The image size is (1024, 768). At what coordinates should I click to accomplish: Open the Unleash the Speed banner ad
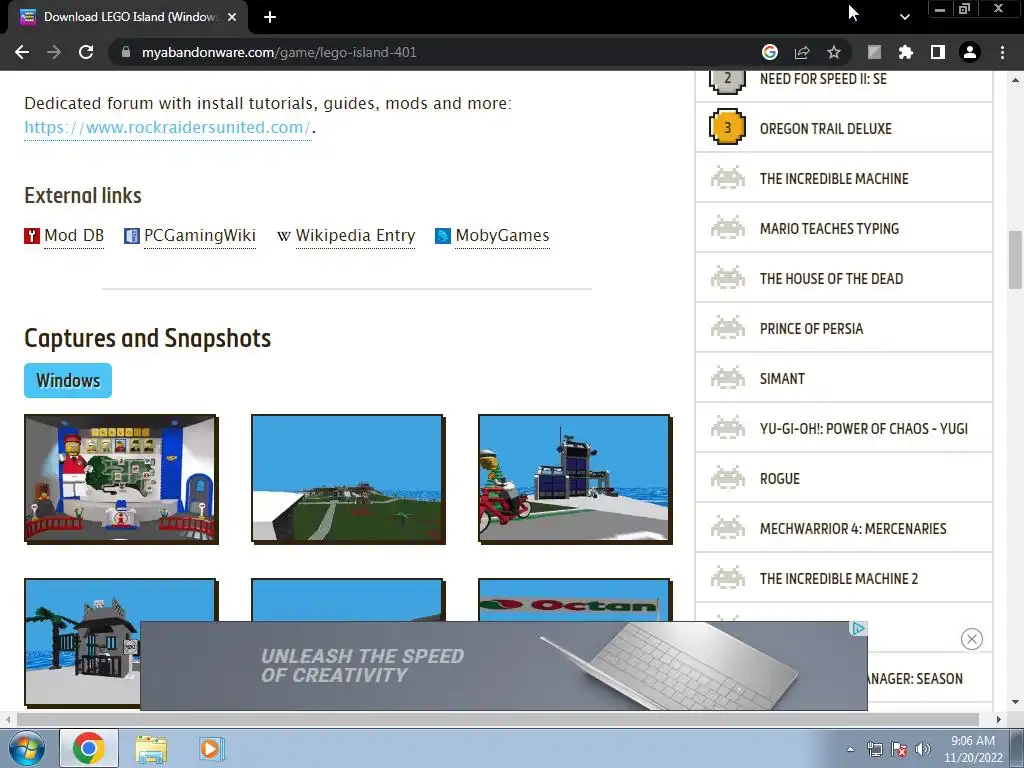pos(504,665)
